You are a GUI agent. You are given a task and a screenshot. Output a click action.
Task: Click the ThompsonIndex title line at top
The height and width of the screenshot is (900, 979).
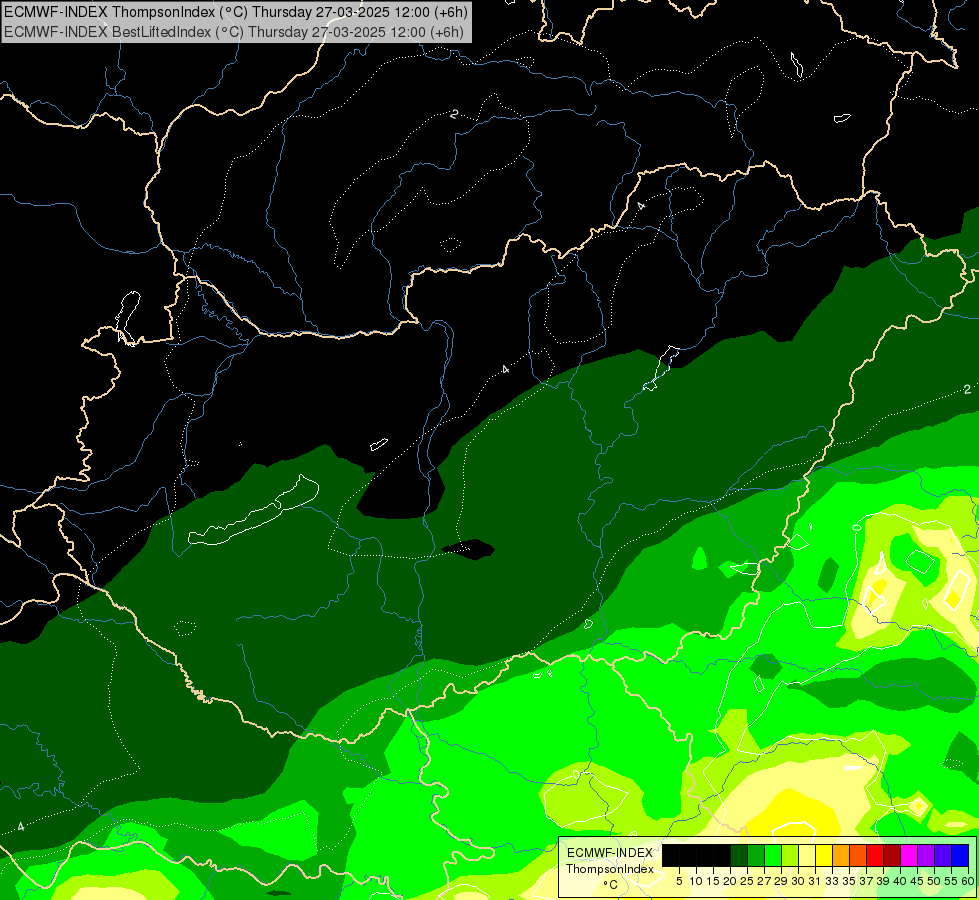(235, 11)
